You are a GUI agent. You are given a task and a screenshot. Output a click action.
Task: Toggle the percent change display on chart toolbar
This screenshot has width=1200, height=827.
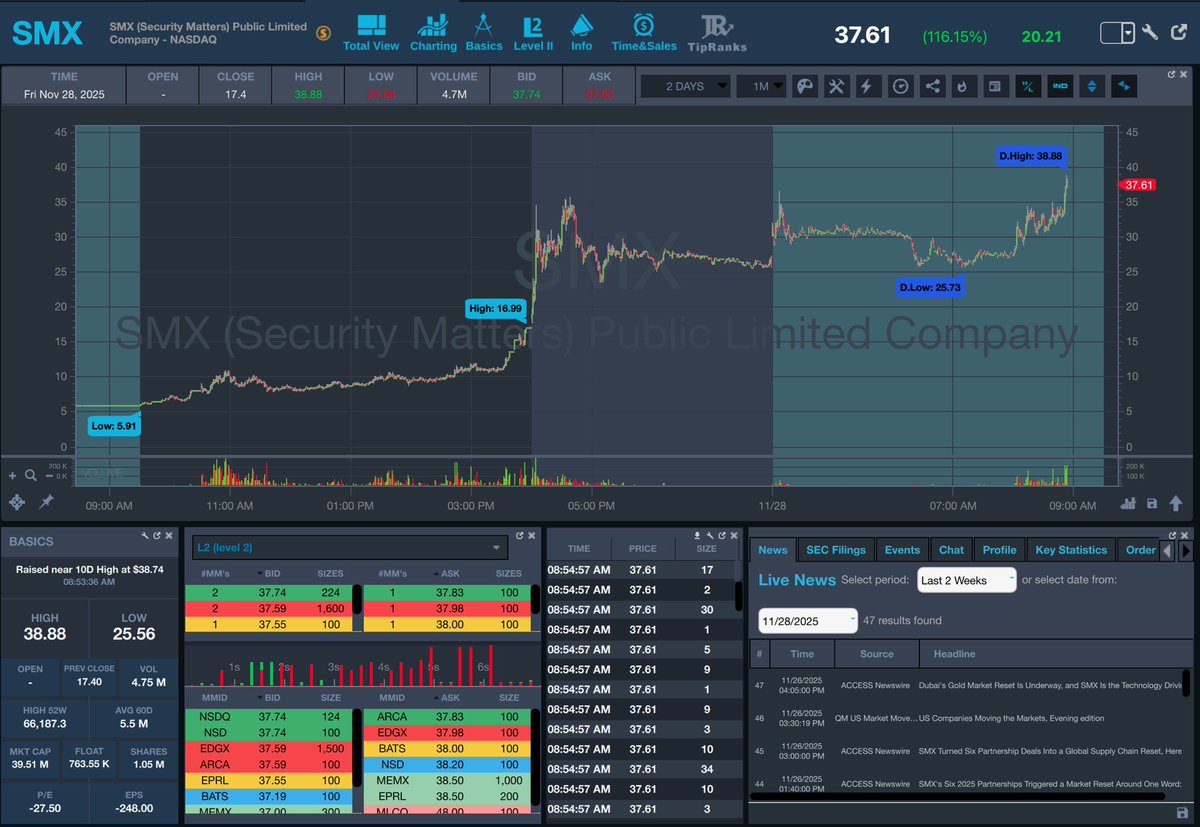click(1028, 86)
